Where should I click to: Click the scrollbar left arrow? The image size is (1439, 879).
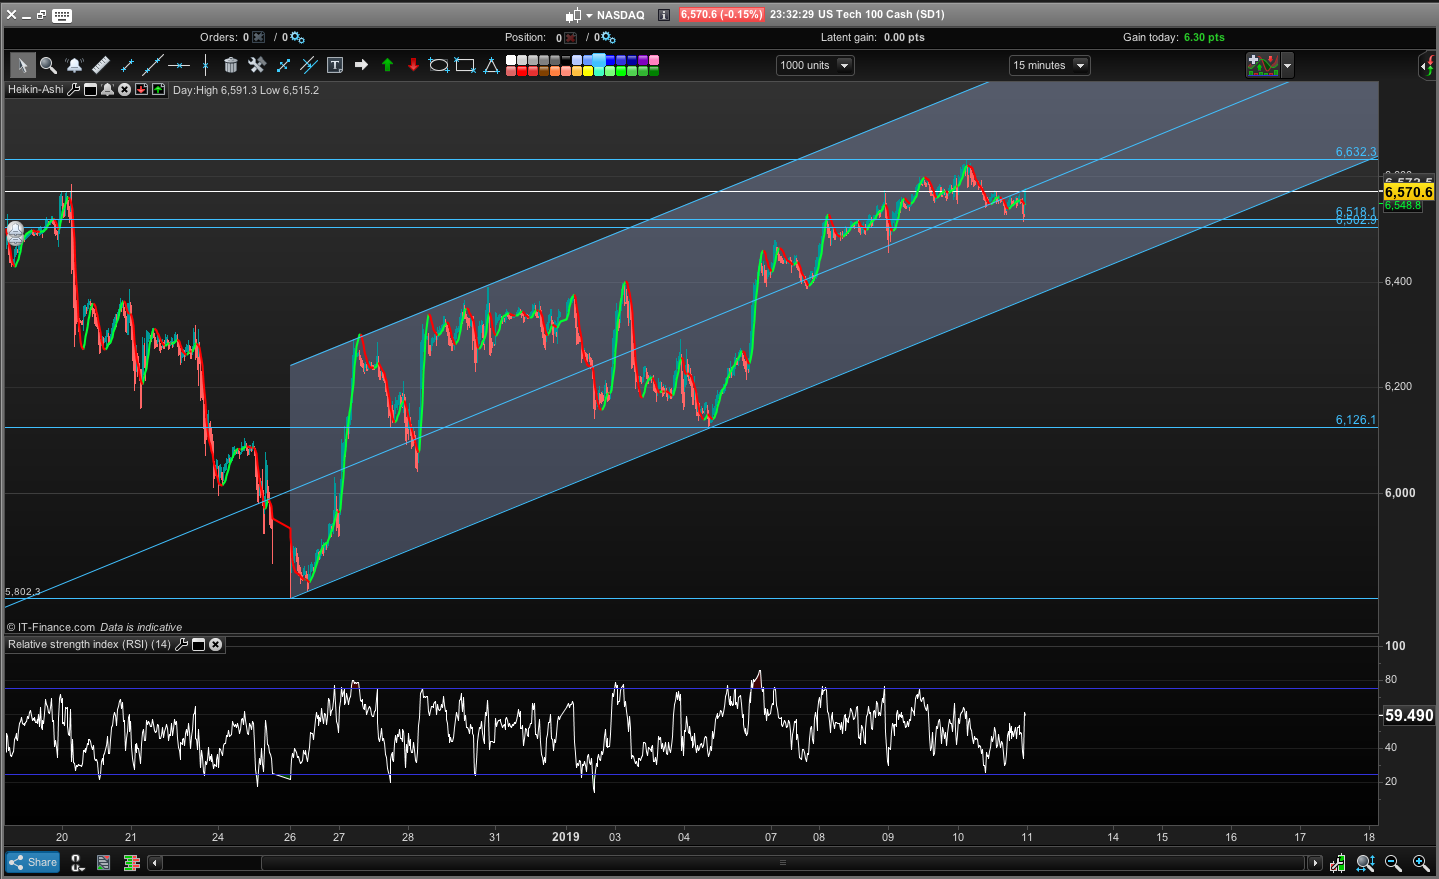tap(154, 862)
